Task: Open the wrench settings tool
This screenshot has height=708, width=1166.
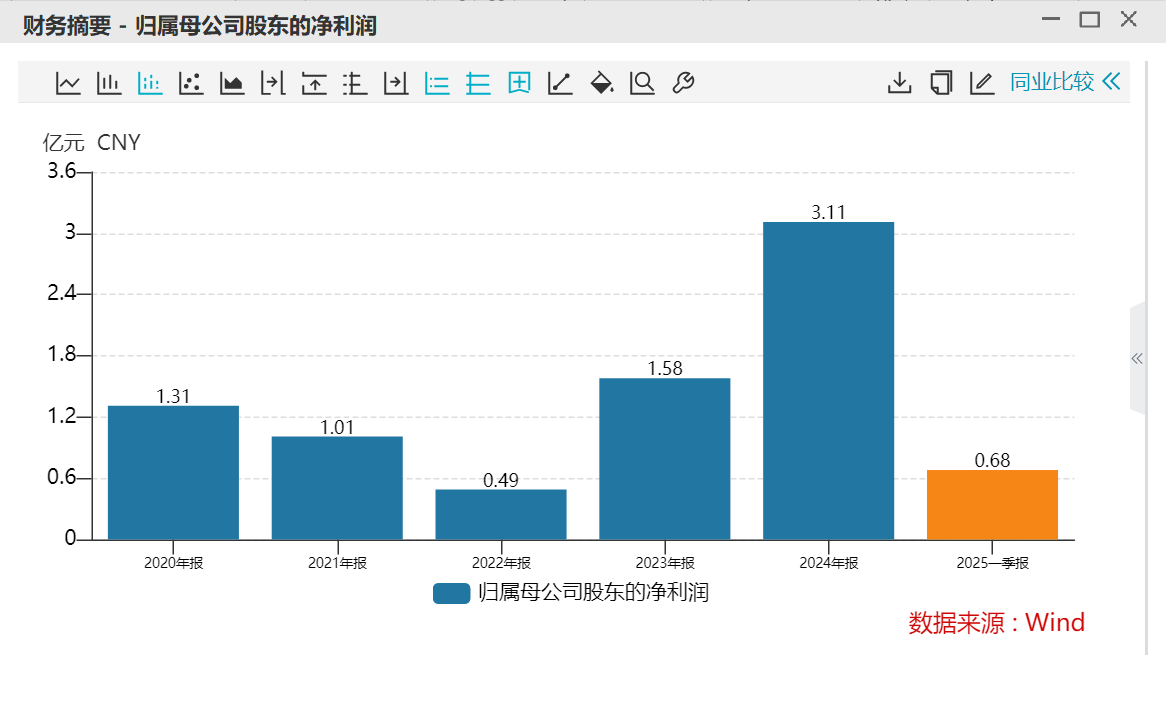Action: tap(683, 83)
